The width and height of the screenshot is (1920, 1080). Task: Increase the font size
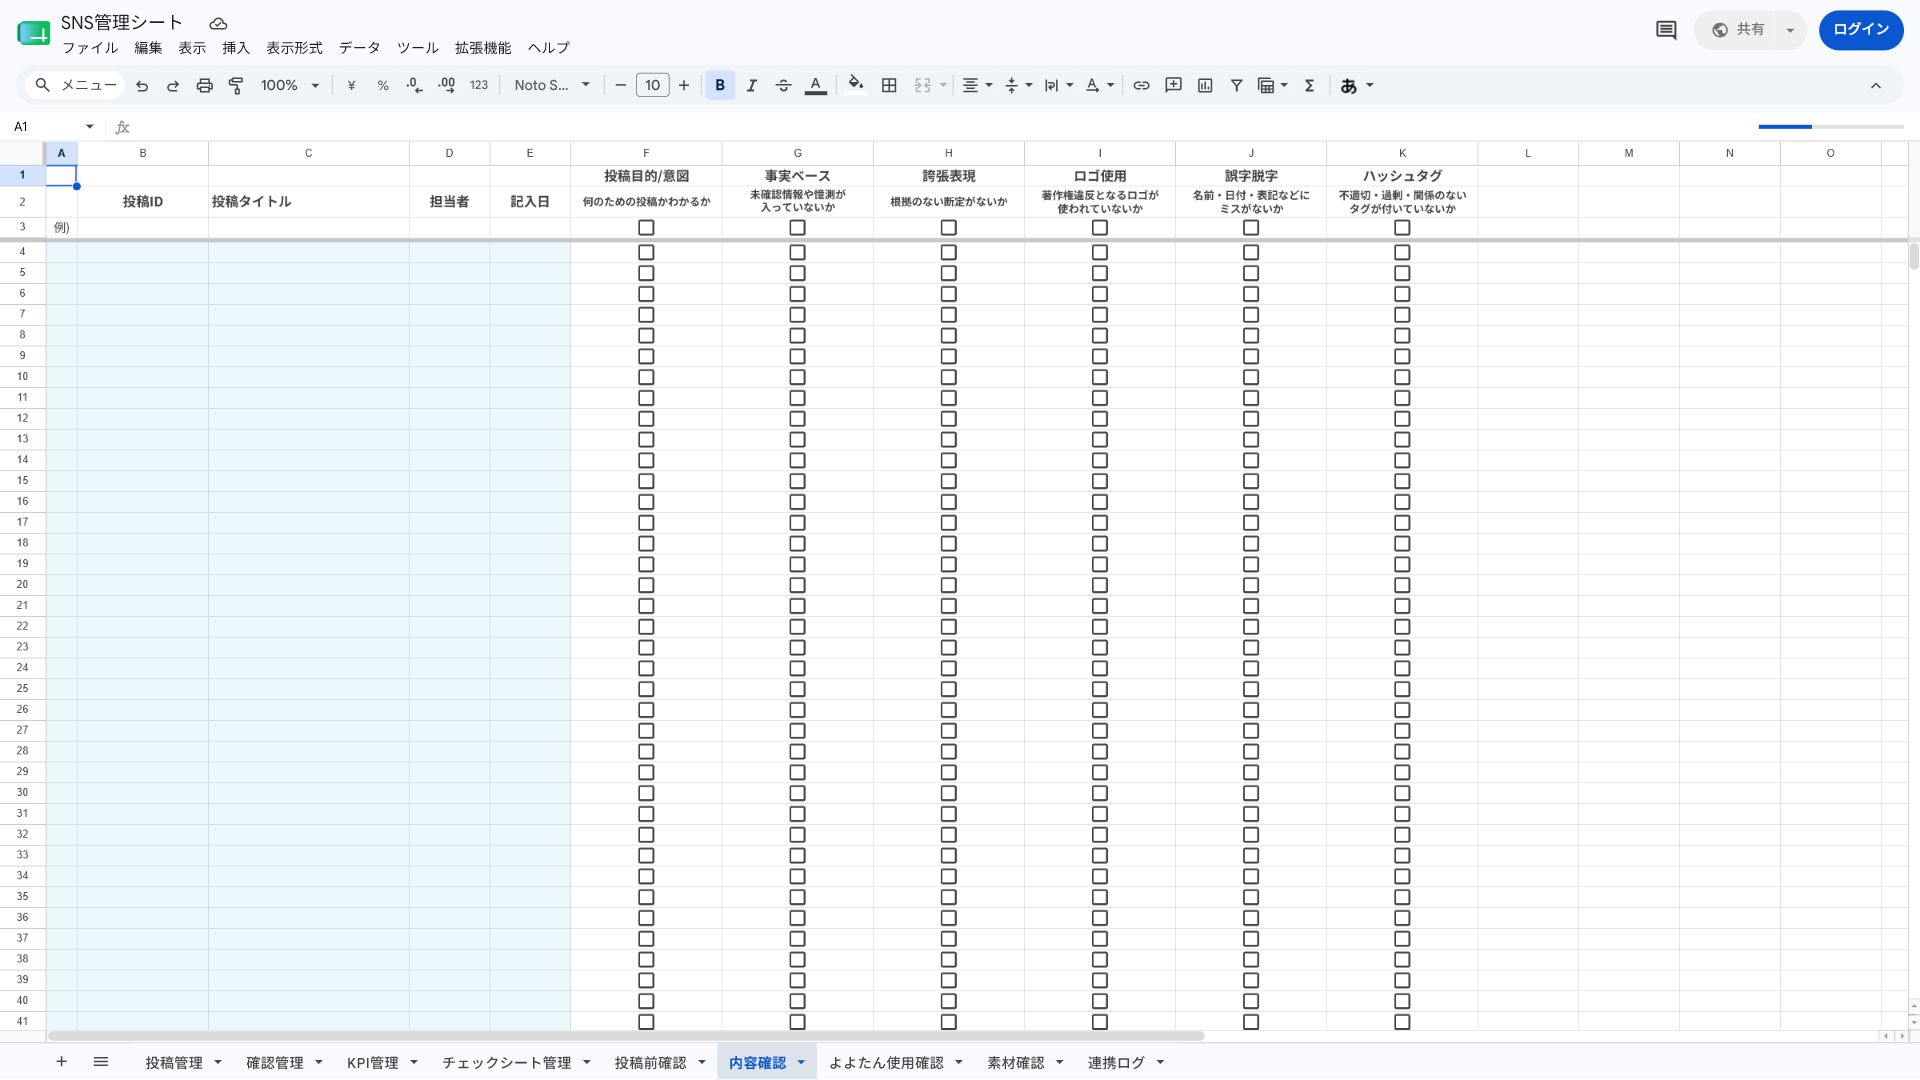(684, 86)
